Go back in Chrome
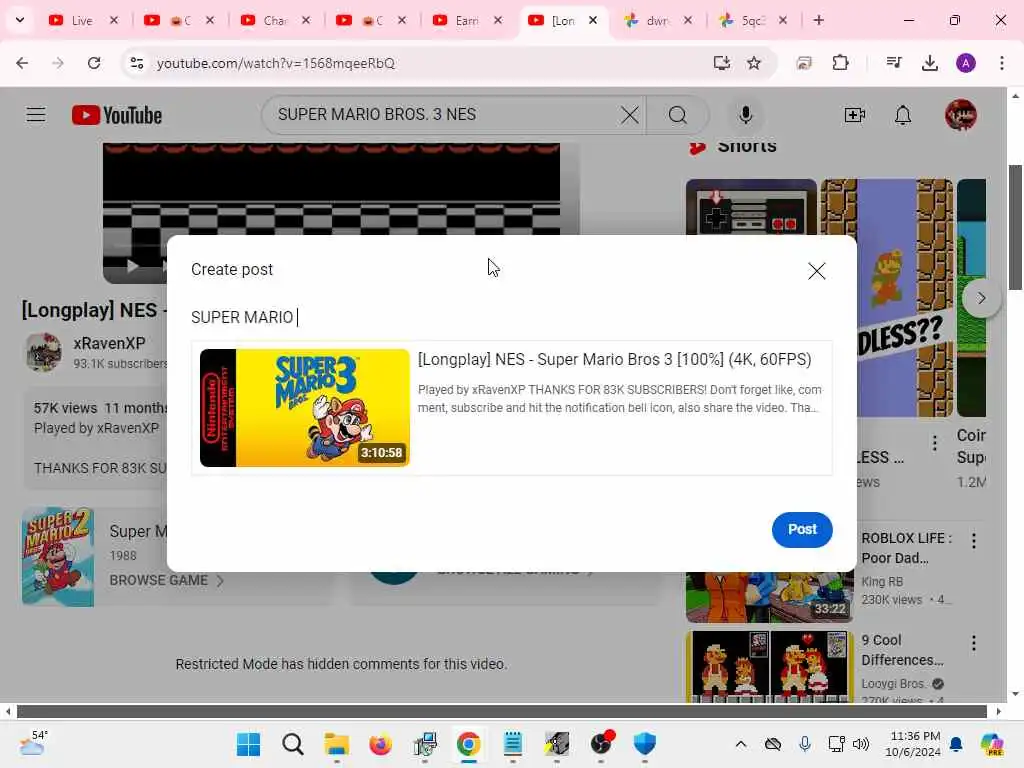This screenshot has width=1024, height=768. [x=22, y=63]
